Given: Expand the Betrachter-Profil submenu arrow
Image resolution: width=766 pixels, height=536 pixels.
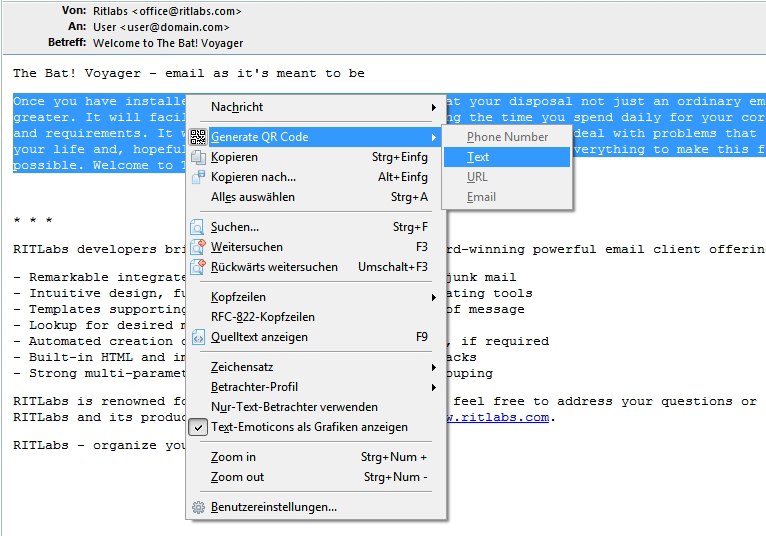Looking at the screenshot, I should coord(433,387).
